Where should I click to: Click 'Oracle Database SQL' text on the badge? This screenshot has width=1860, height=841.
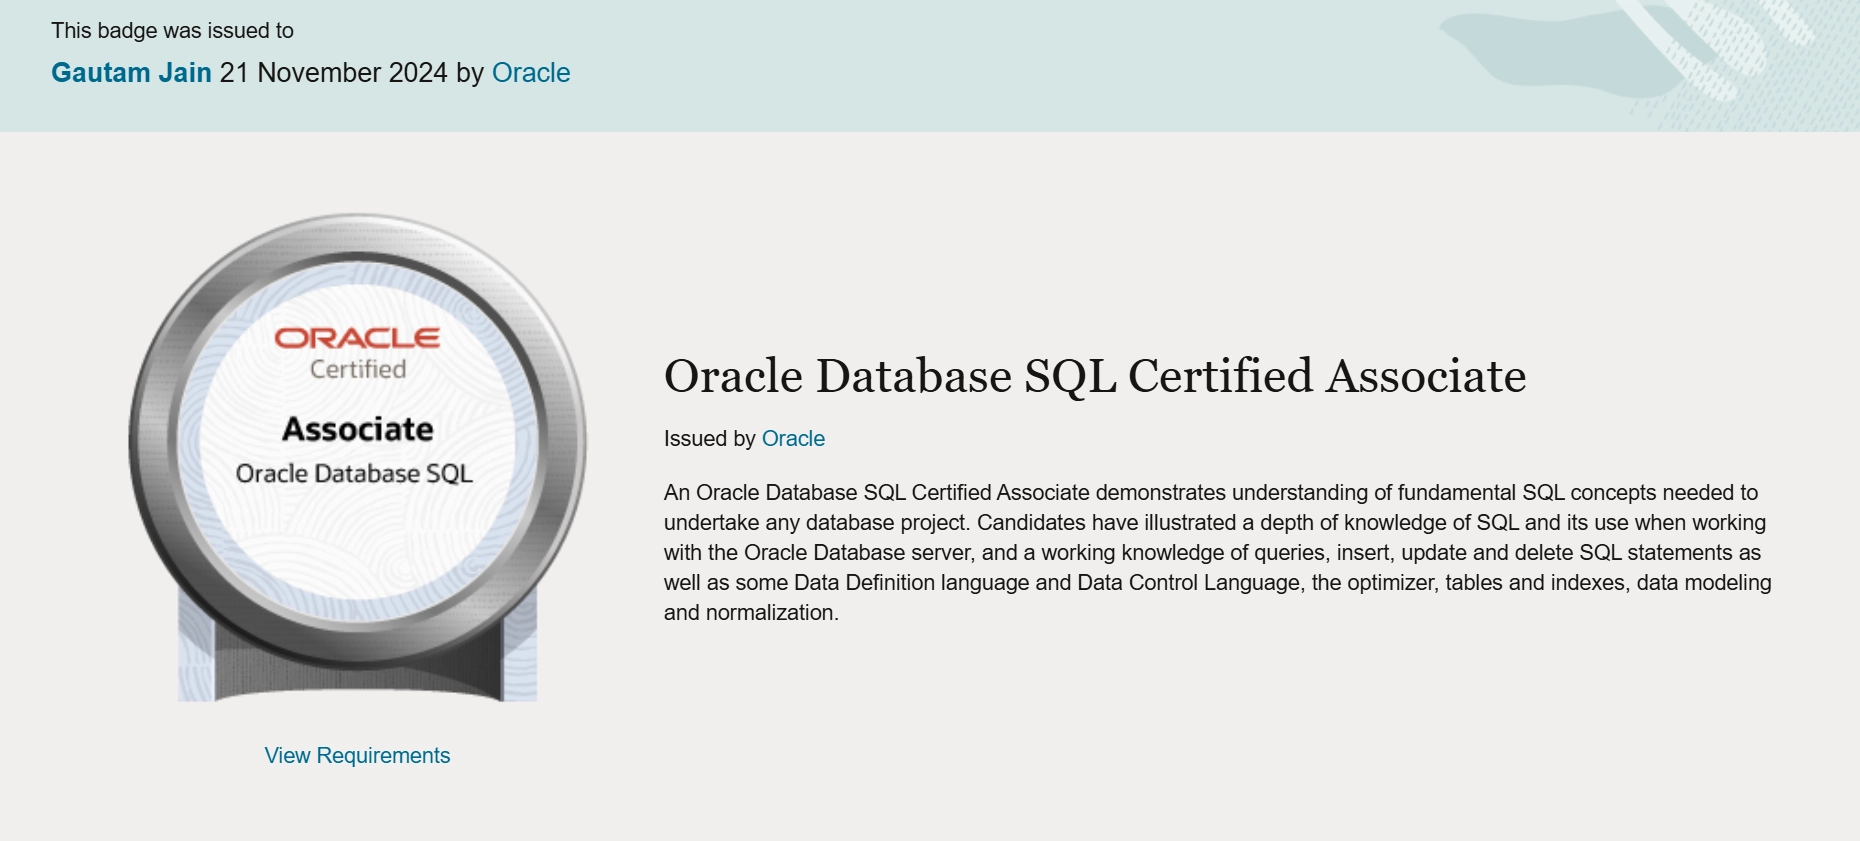coord(354,474)
